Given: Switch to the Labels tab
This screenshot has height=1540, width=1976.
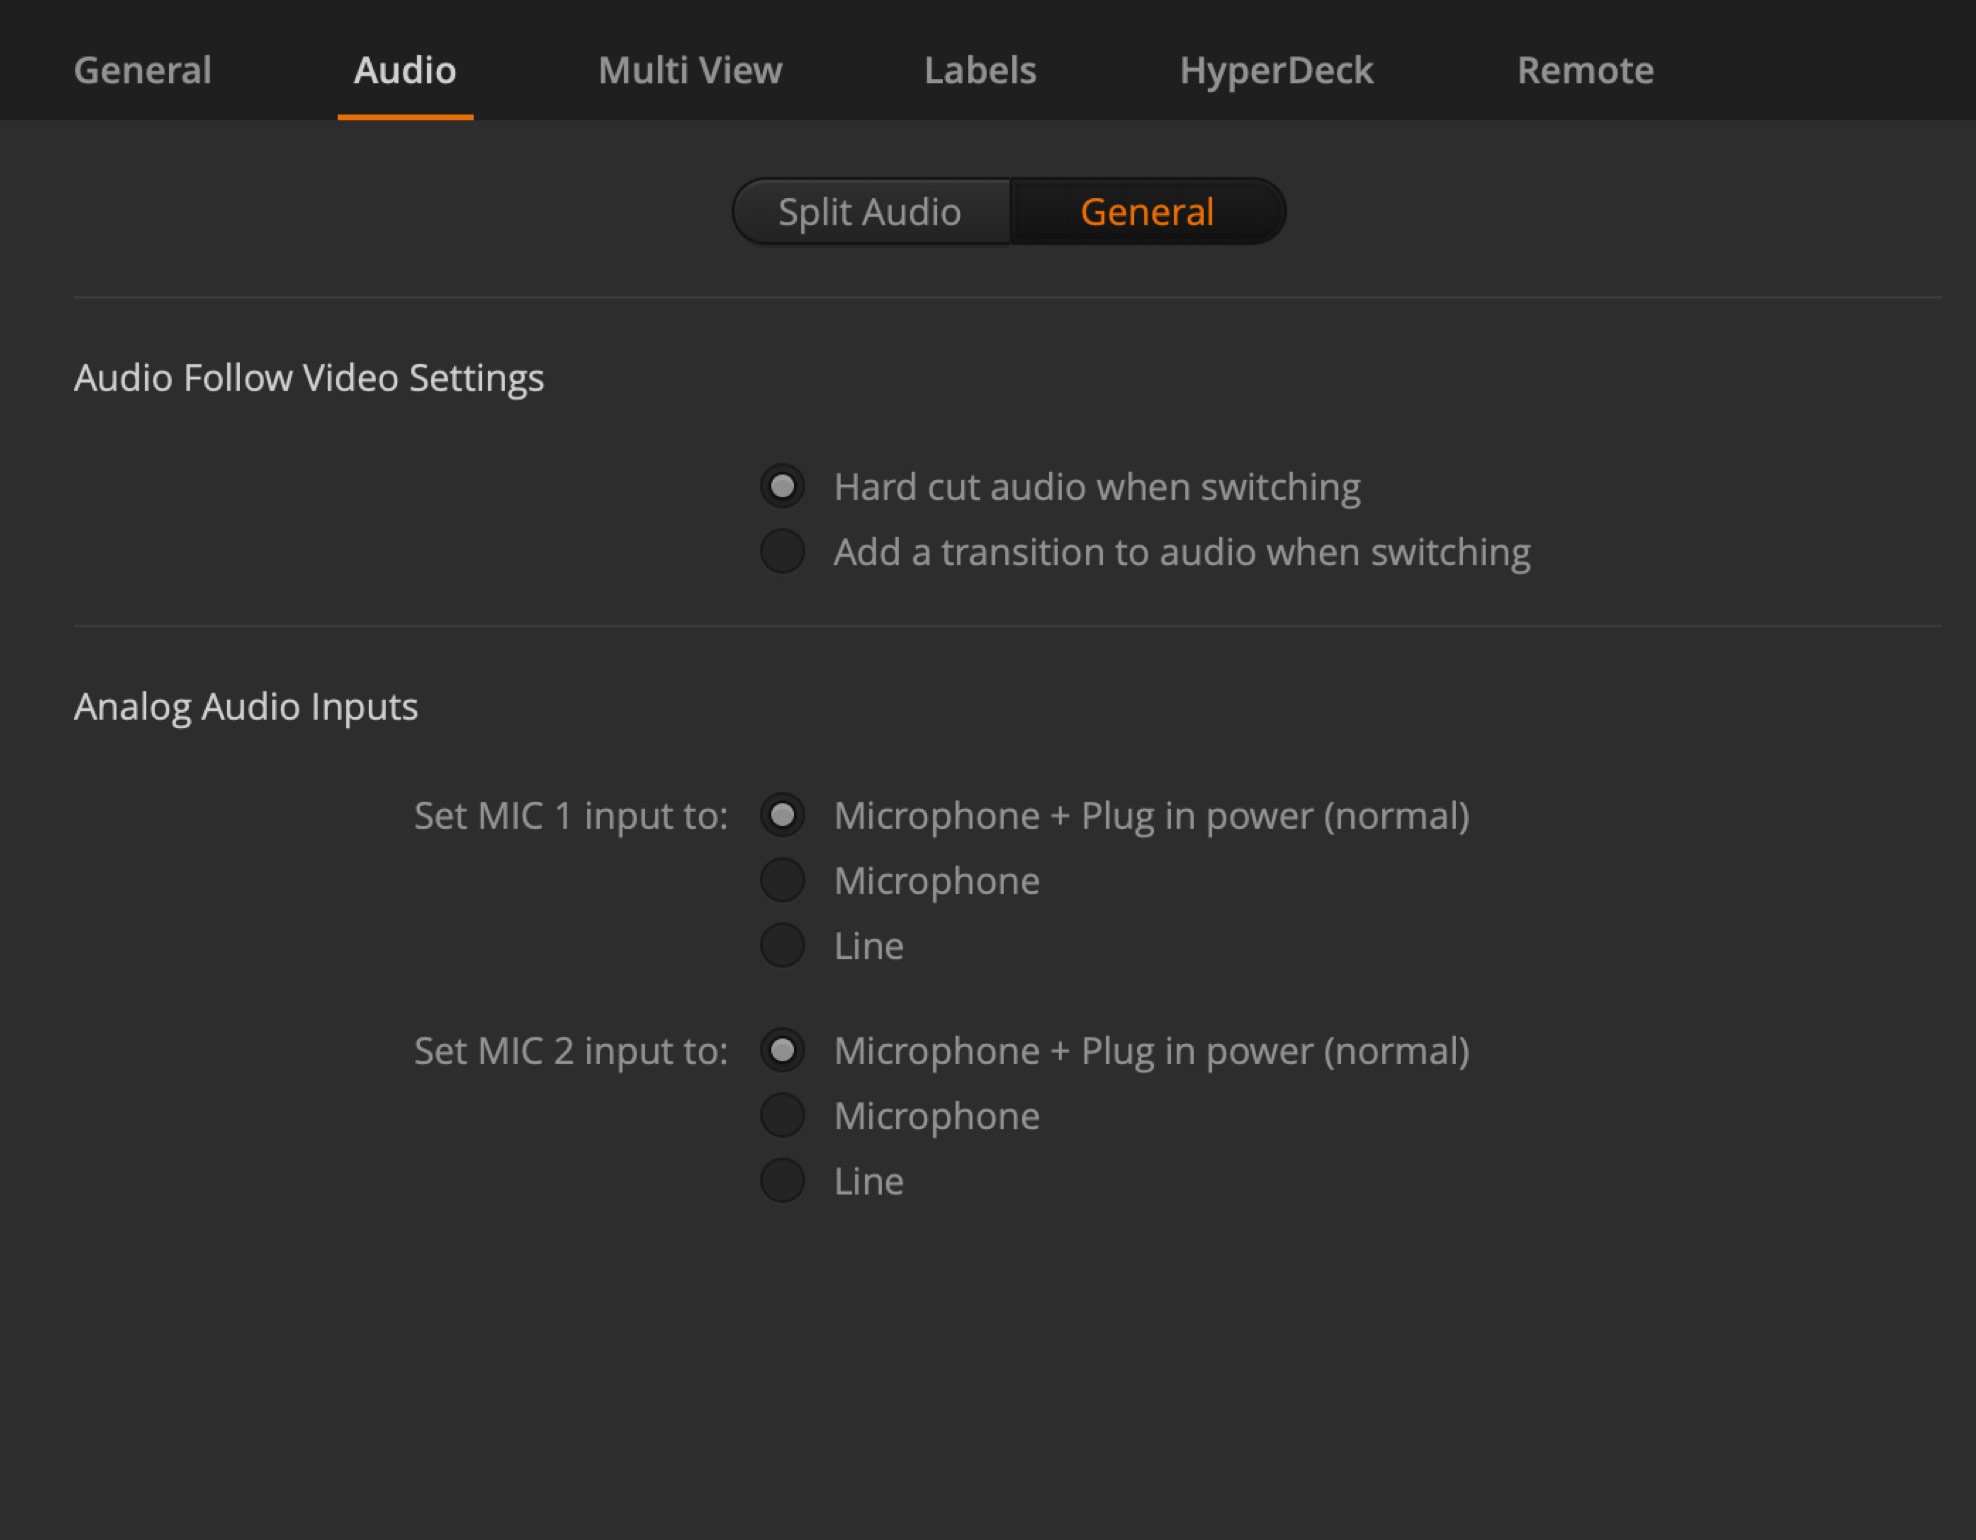Looking at the screenshot, I should [x=979, y=70].
